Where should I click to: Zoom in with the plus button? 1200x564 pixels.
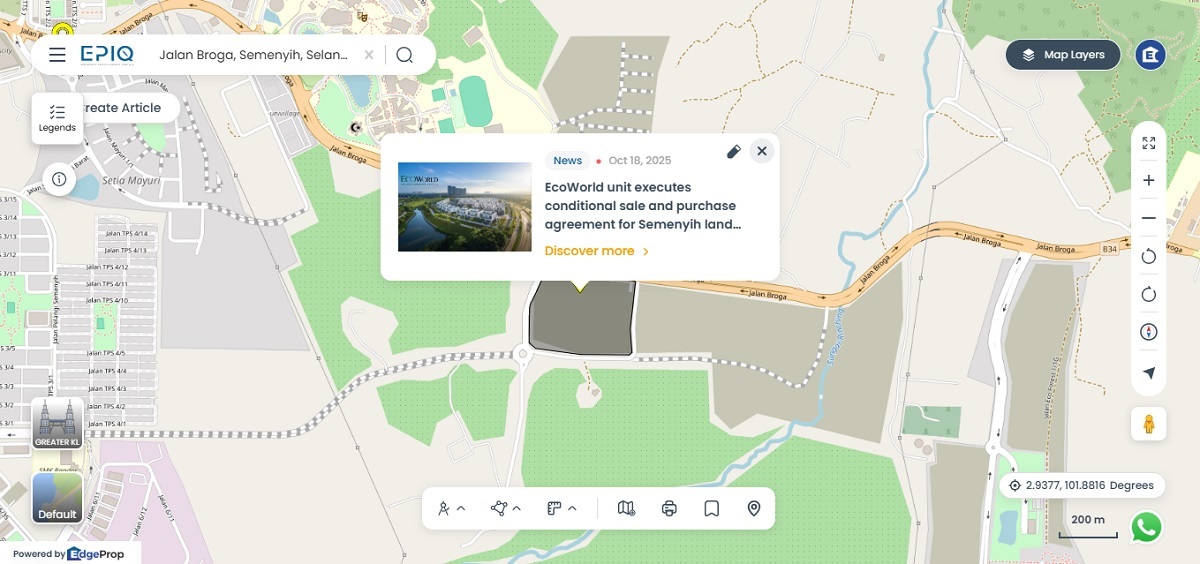pos(1148,180)
